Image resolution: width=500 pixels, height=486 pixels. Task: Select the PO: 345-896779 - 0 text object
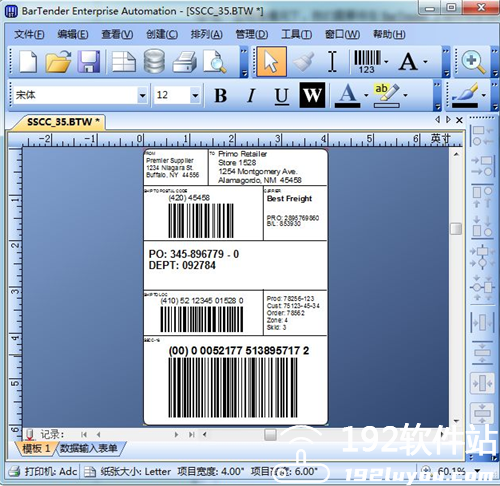coord(194,254)
